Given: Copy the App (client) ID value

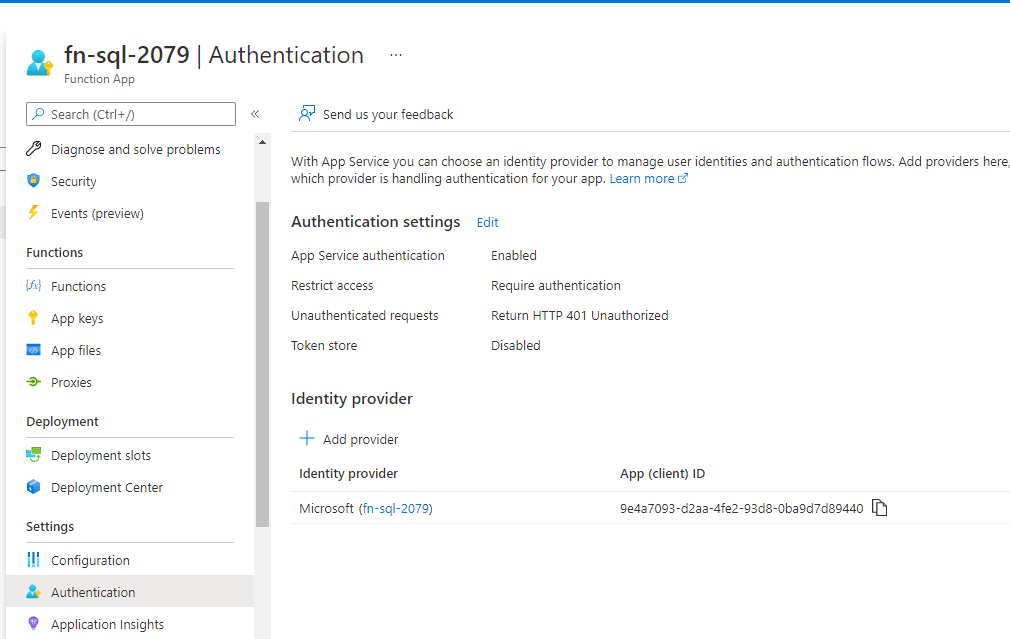Looking at the screenshot, I should point(879,508).
